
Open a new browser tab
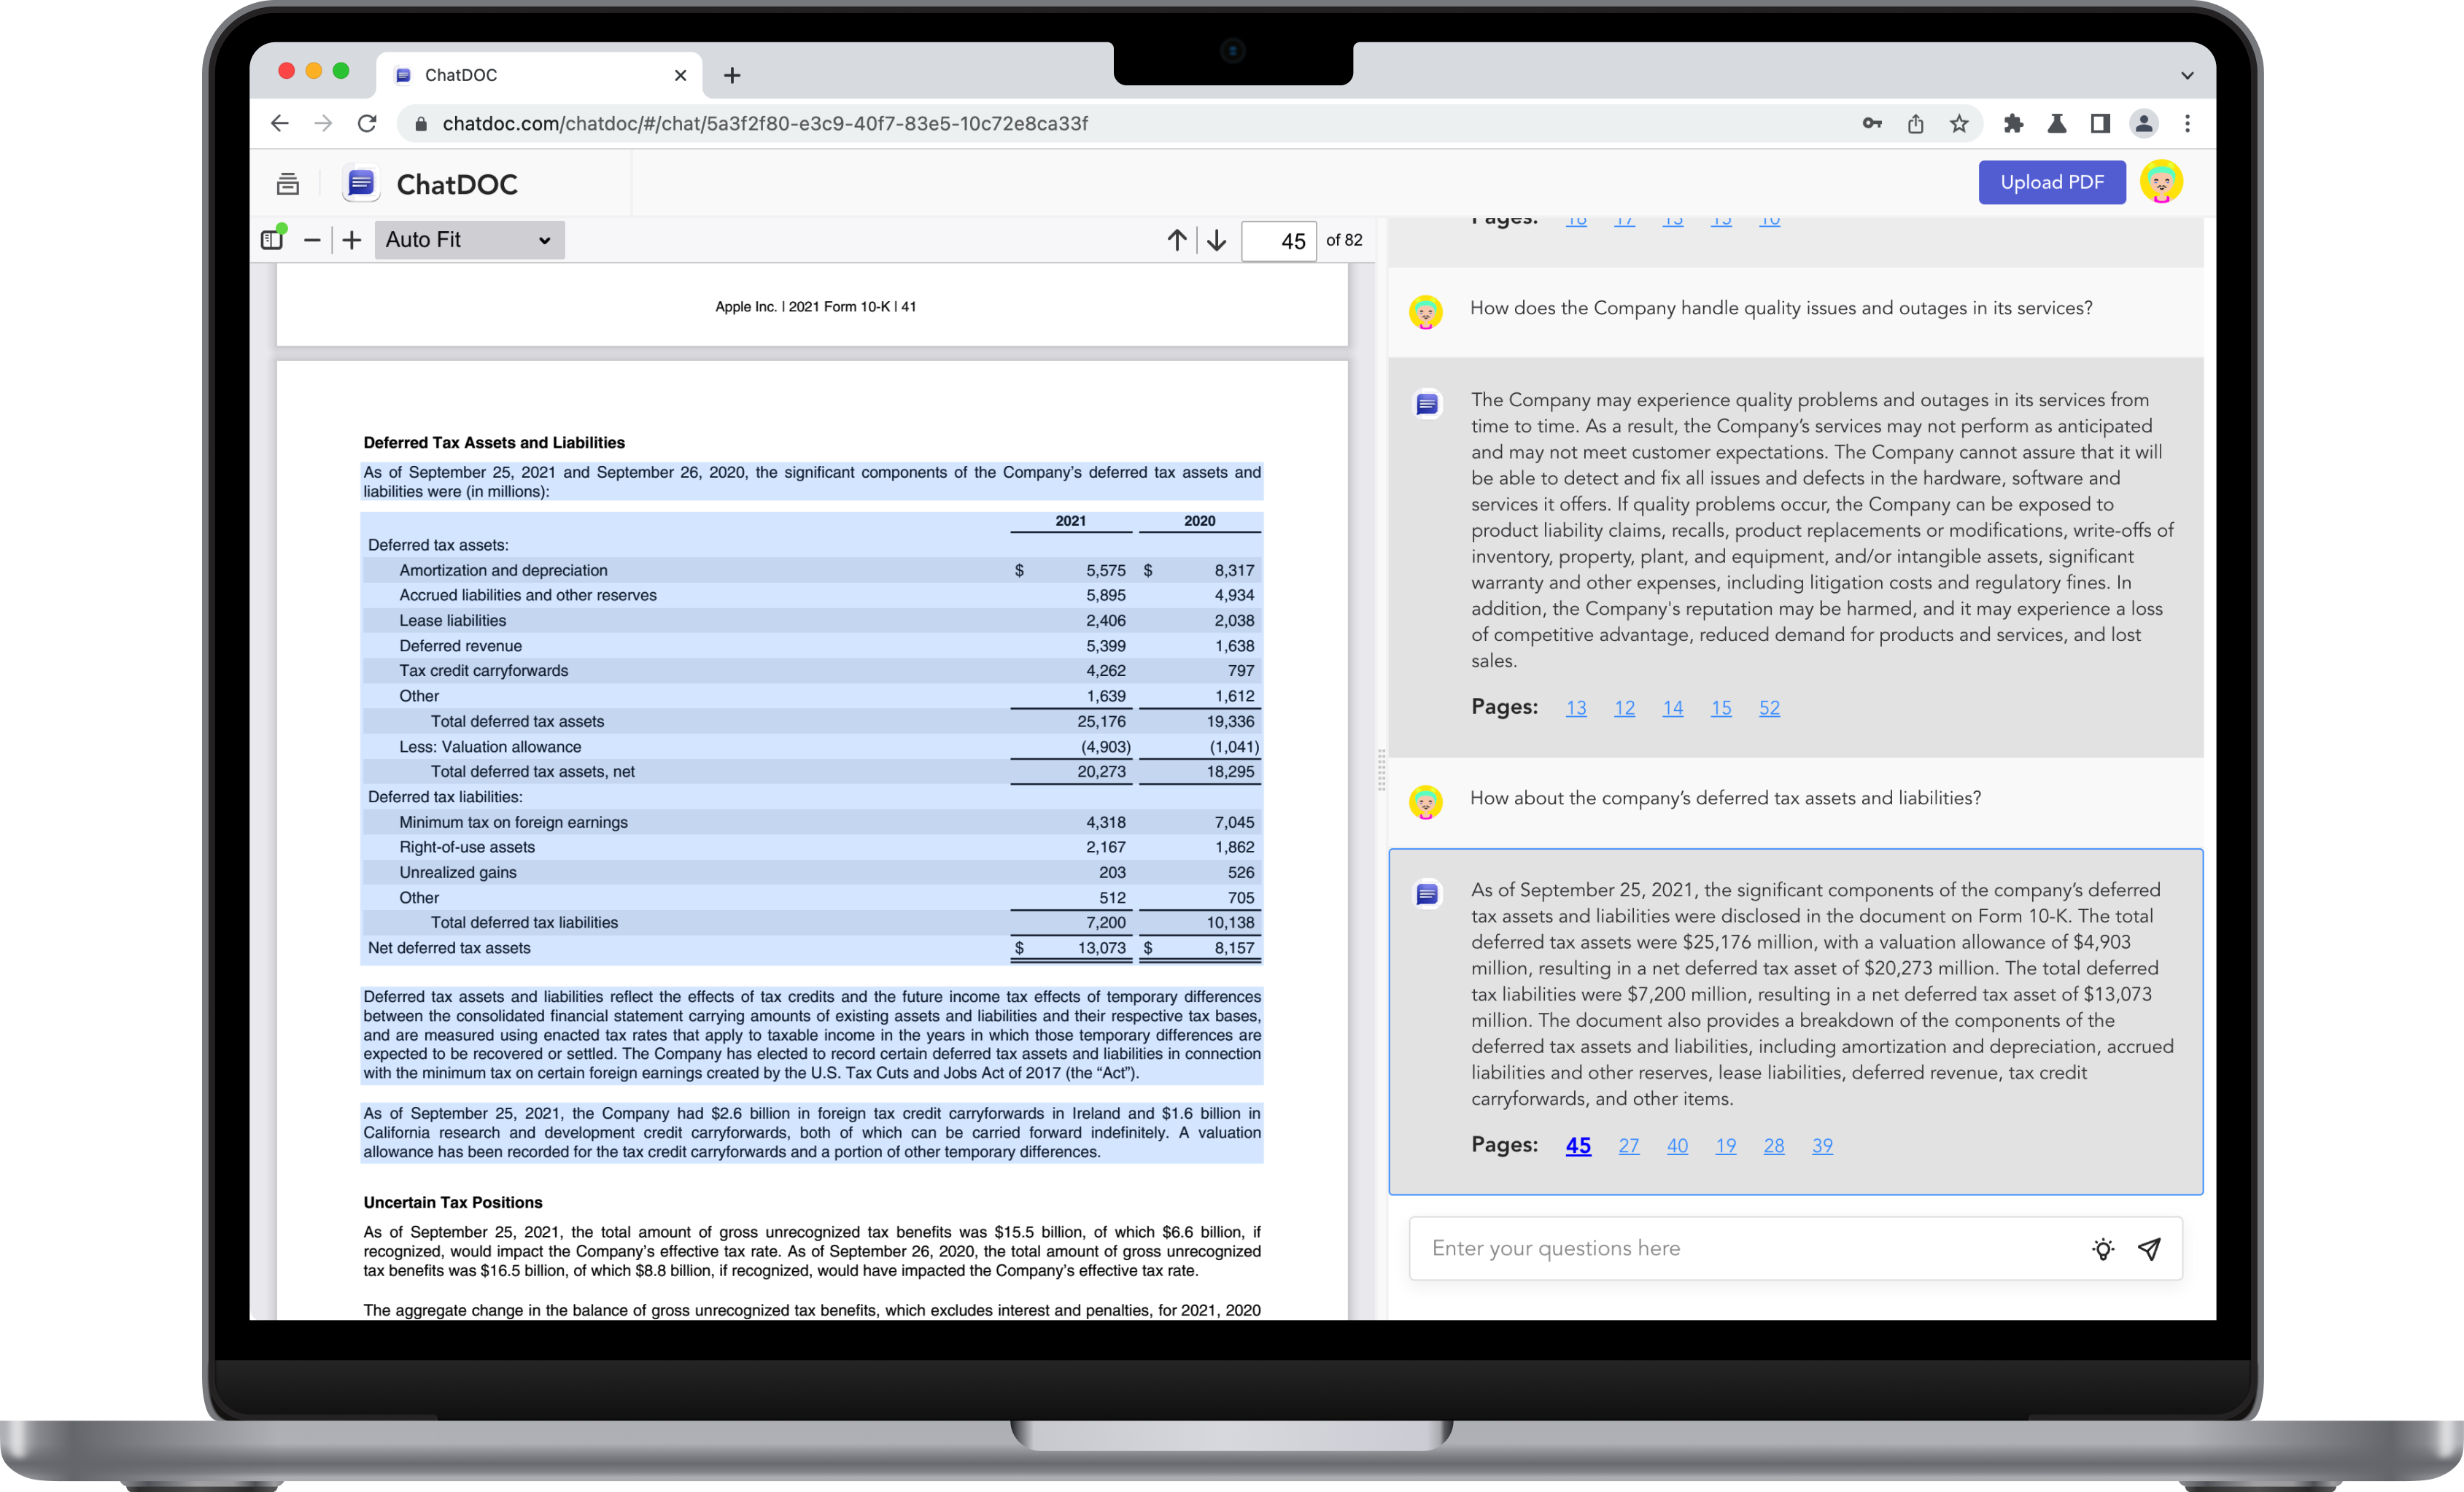732,75
